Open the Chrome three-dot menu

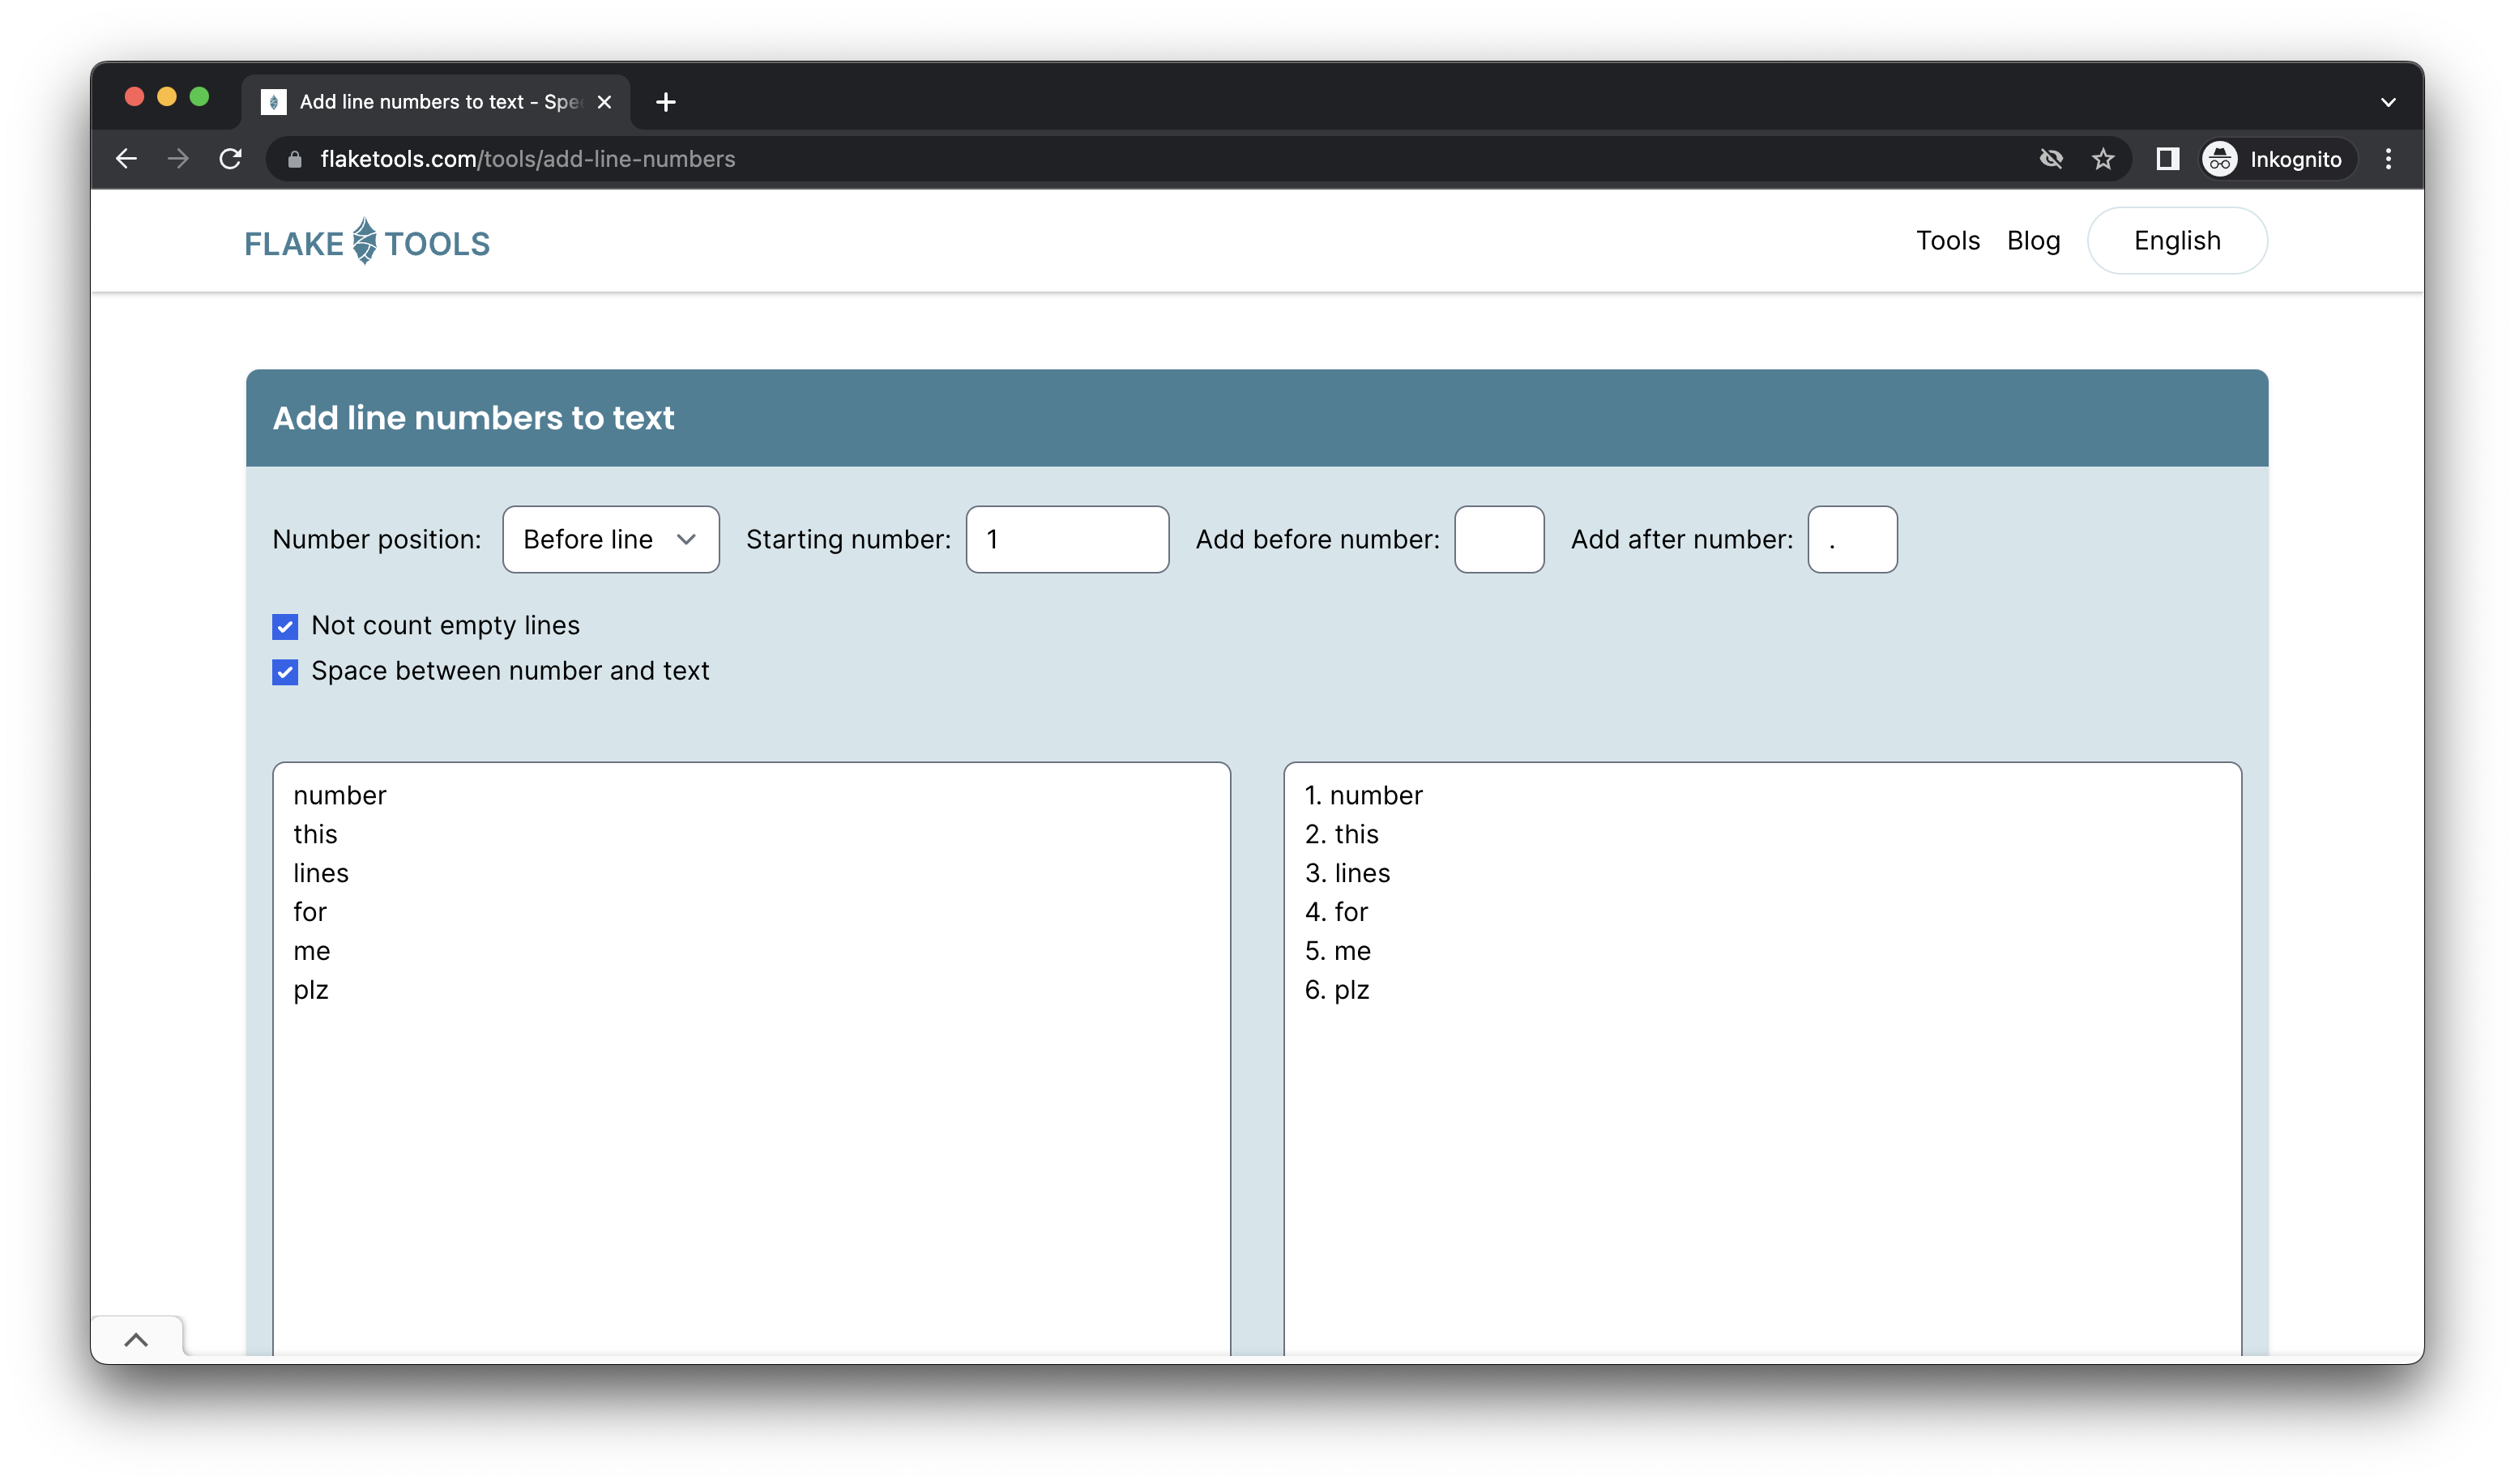[x=2388, y=159]
